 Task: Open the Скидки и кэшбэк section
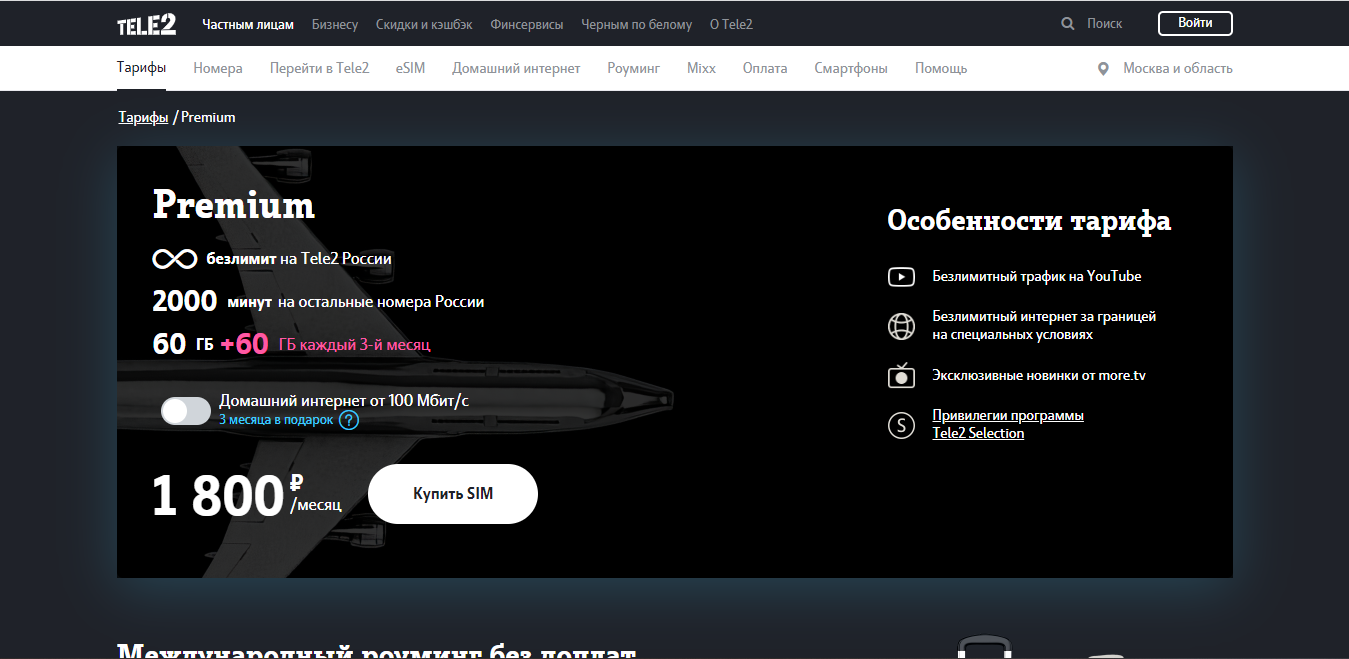coord(424,24)
